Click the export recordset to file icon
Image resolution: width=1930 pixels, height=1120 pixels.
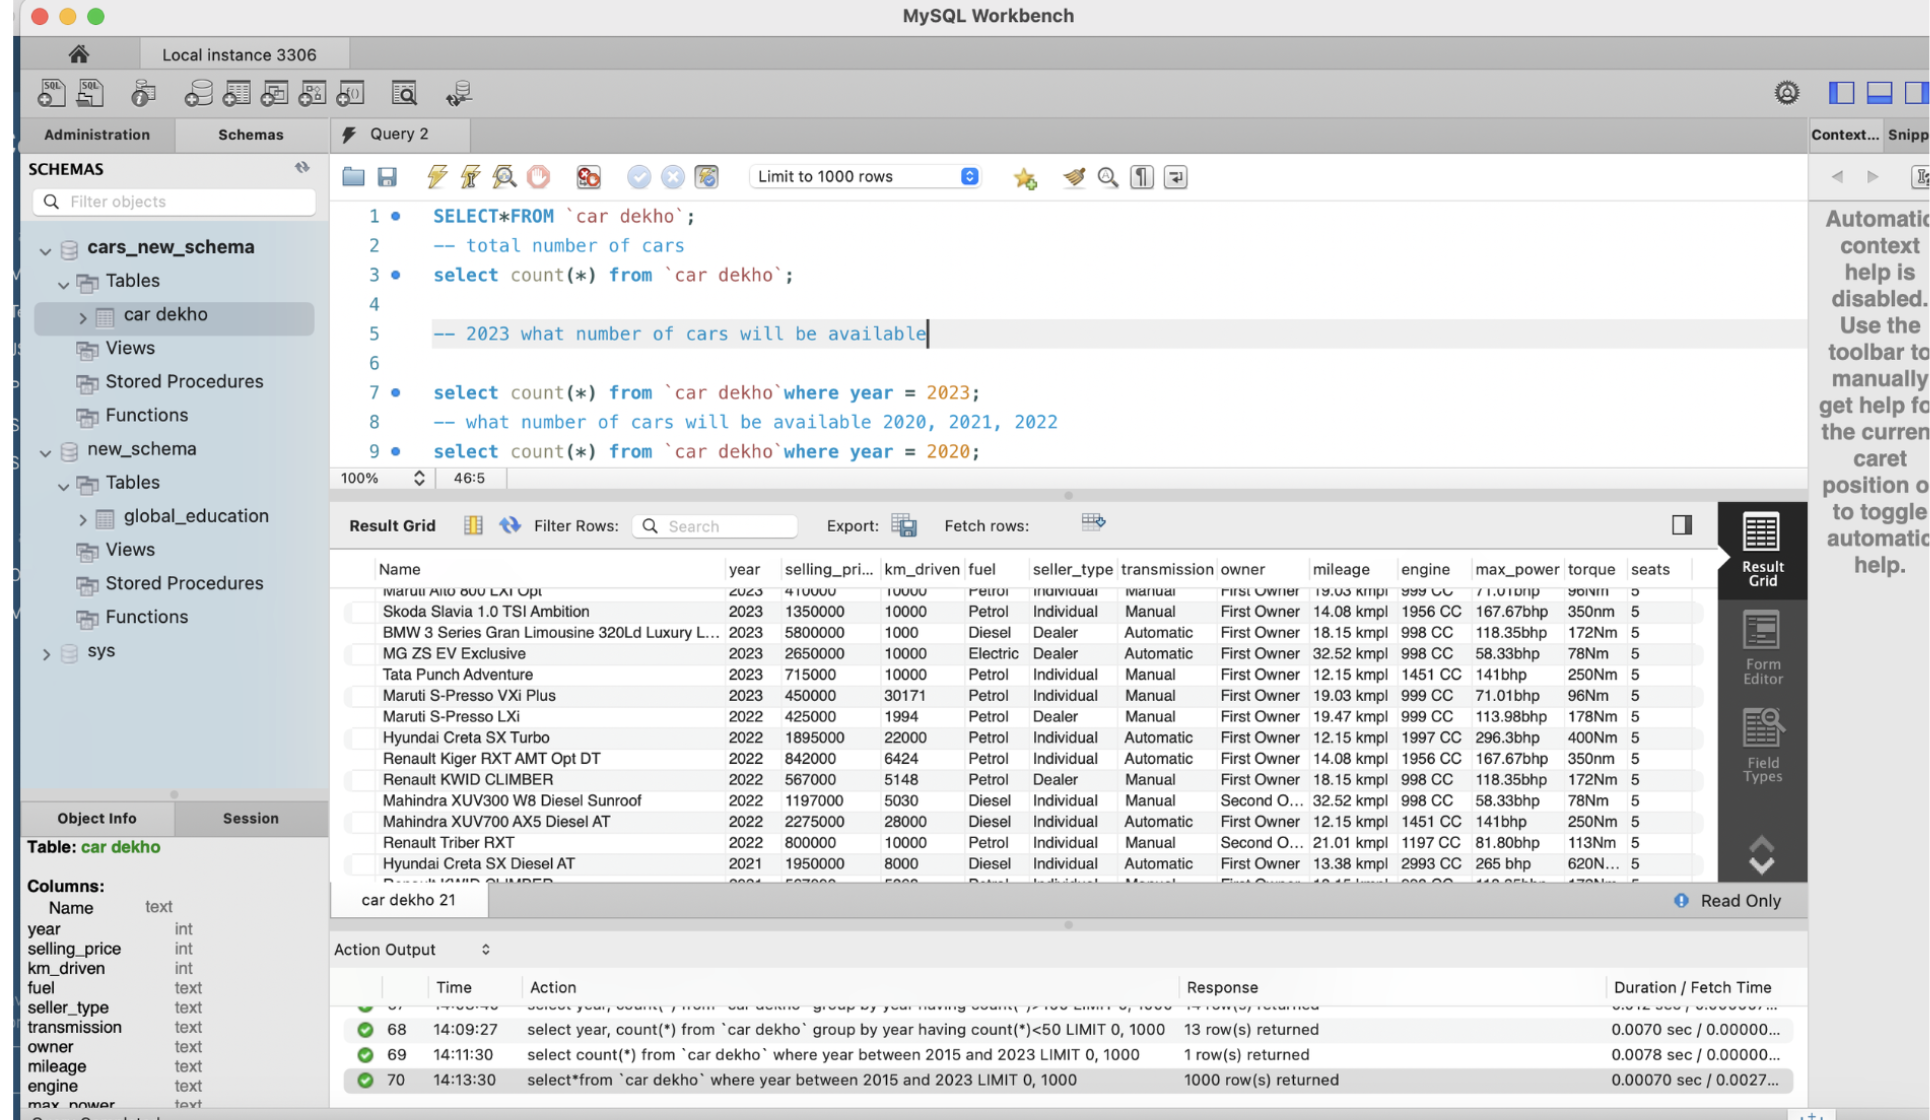pyautogui.click(x=904, y=525)
